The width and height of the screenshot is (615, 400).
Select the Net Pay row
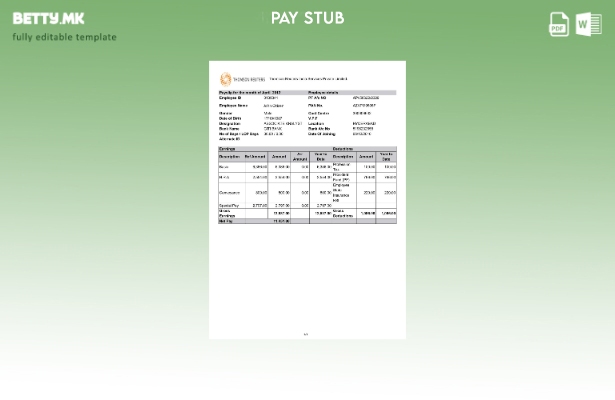click(x=226, y=221)
